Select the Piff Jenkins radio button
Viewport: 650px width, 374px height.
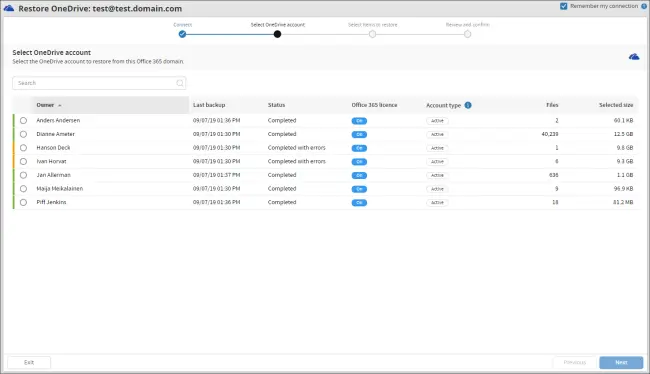[x=23, y=203]
